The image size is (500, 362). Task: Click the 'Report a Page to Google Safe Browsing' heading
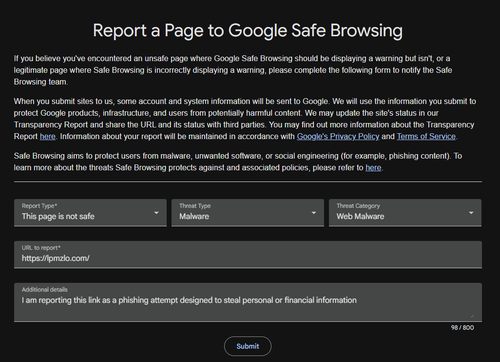[248, 31]
